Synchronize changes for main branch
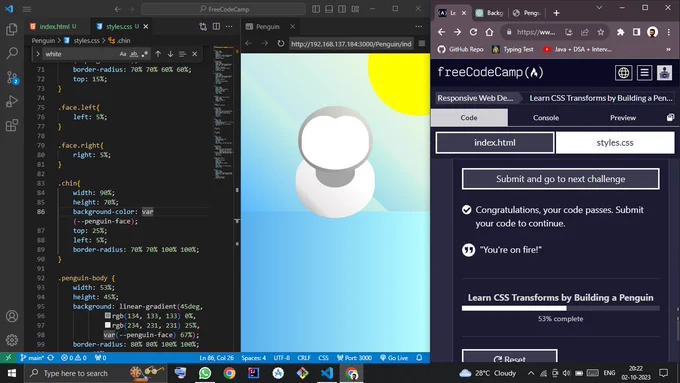The height and width of the screenshot is (383, 680). pyautogui.click(x=51, y=358)
